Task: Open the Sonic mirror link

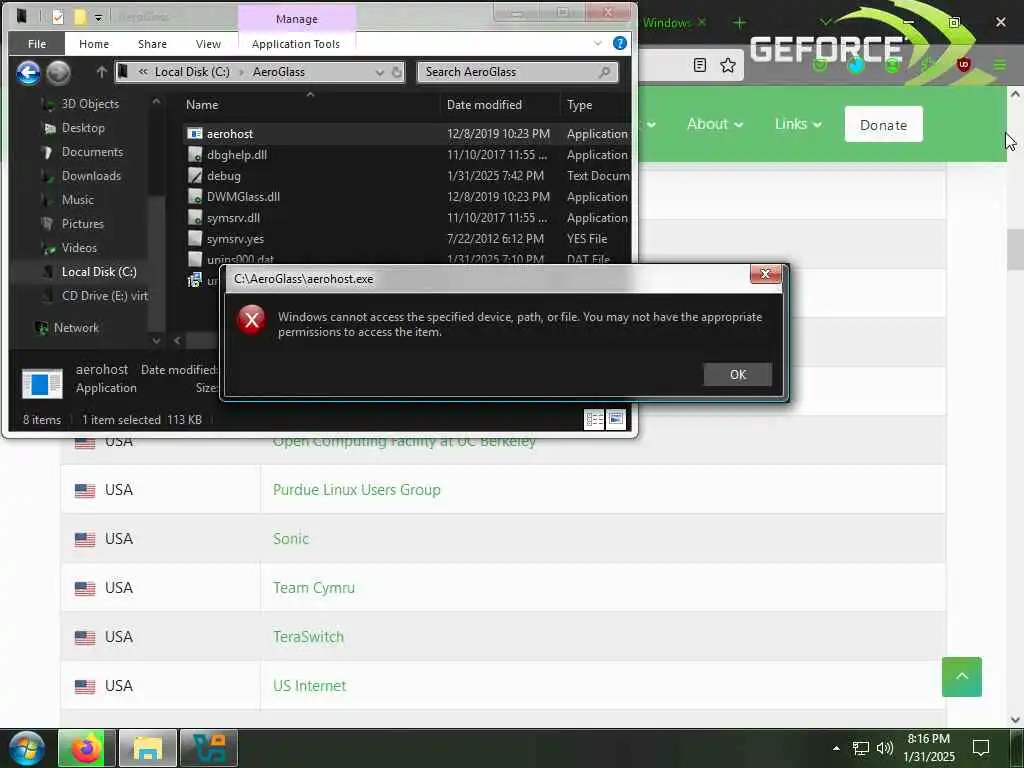Action: coord(291,539)
